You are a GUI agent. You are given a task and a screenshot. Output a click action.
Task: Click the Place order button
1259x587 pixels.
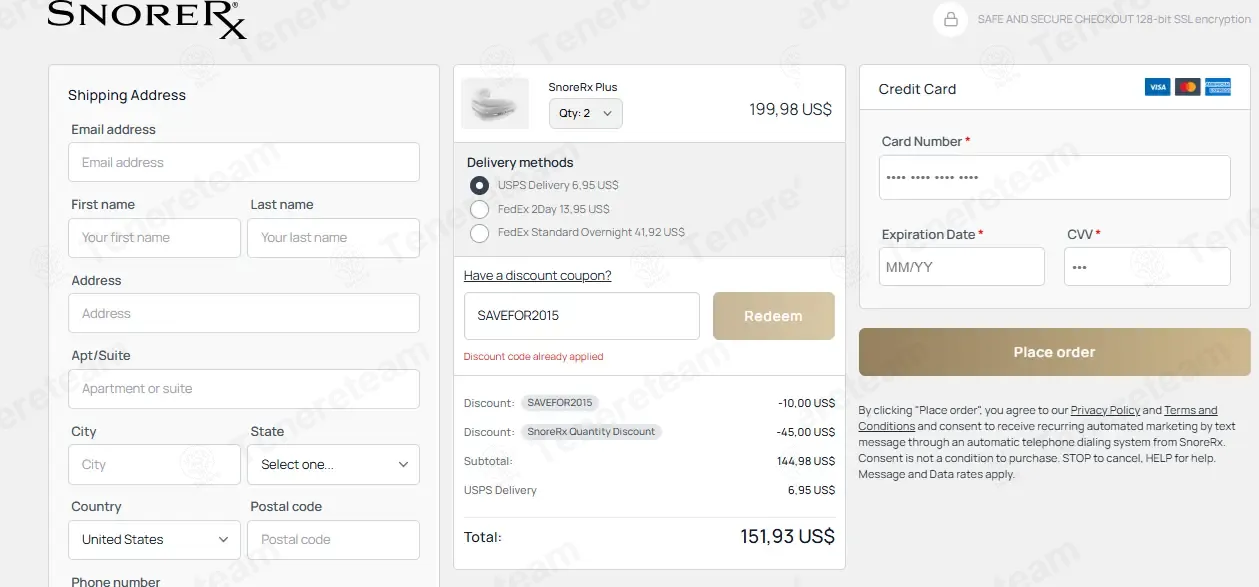[x=1054, y=352]
